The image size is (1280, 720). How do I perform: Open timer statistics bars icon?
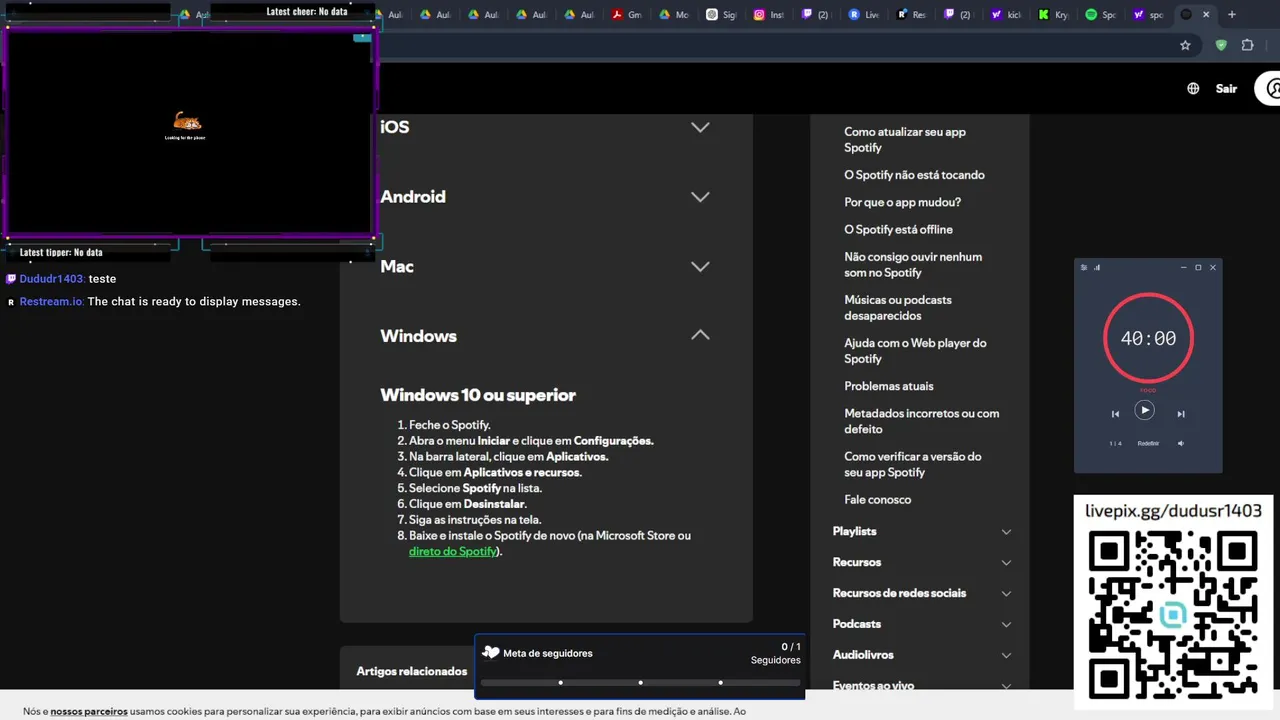(1097, 267)
